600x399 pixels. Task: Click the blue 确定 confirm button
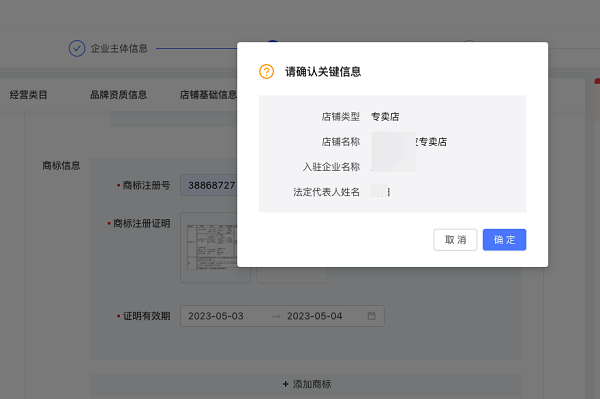tap(504, 240)
